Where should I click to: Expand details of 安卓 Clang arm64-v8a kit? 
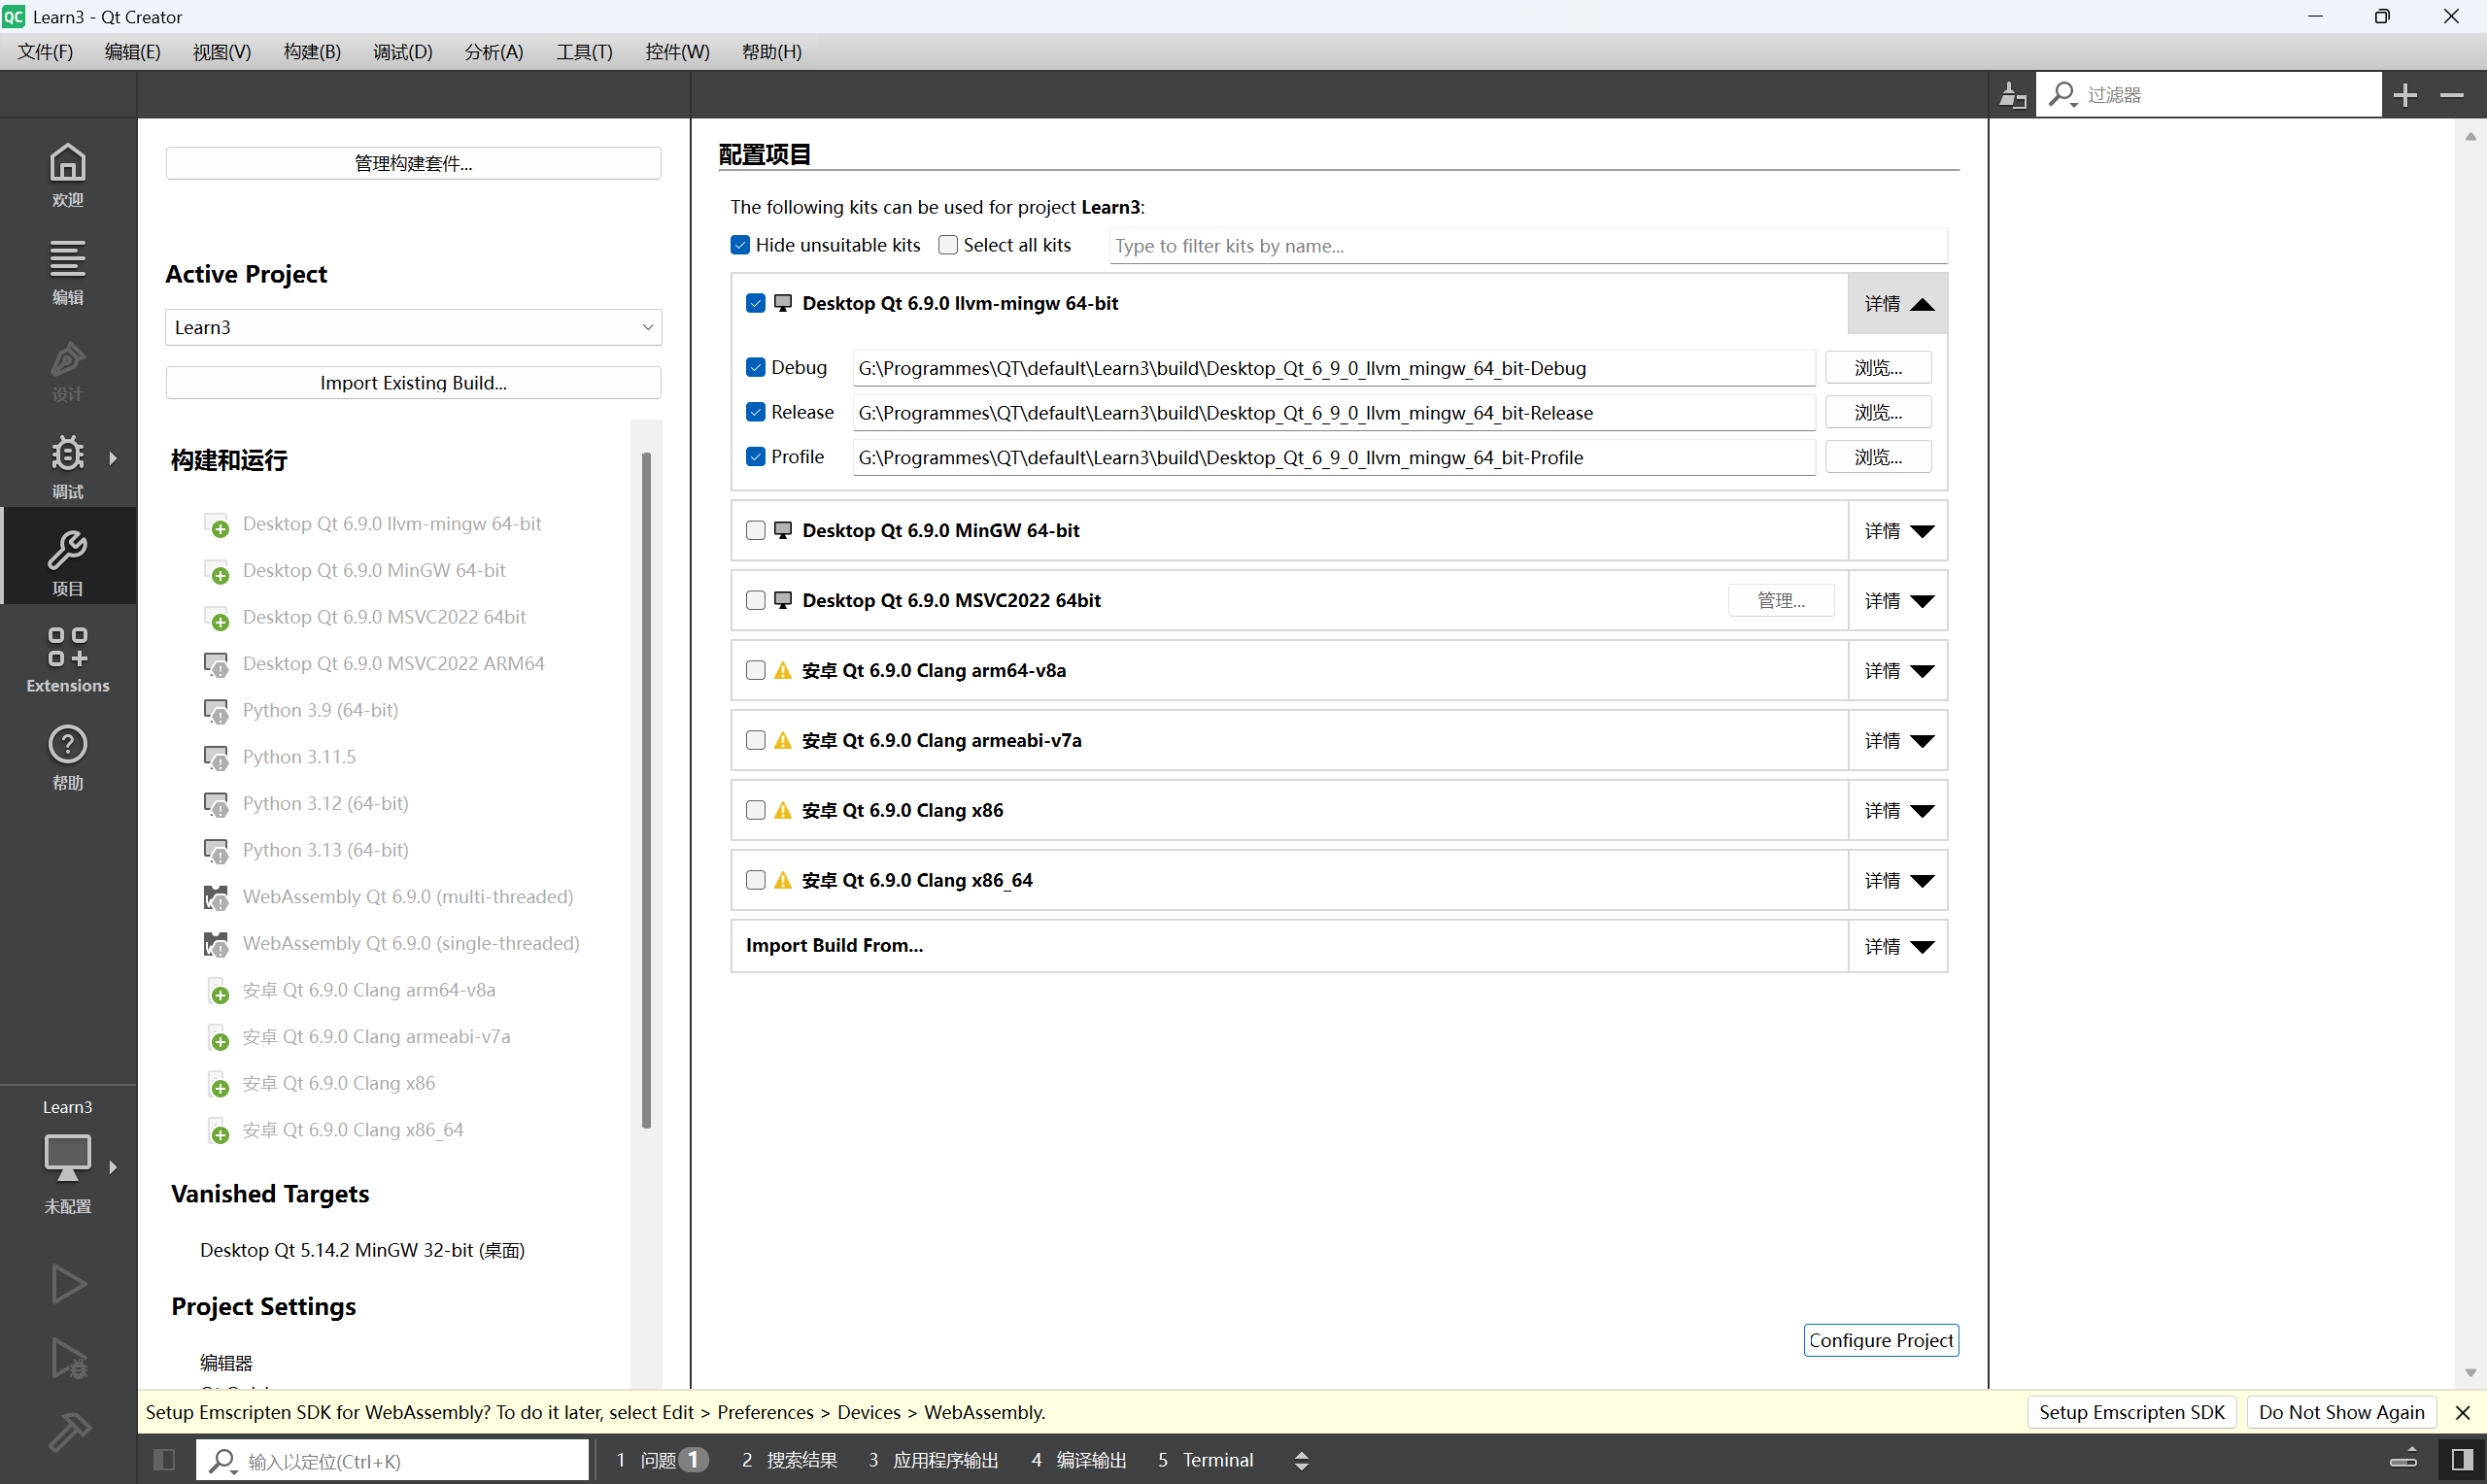(x=1898, y=671)
